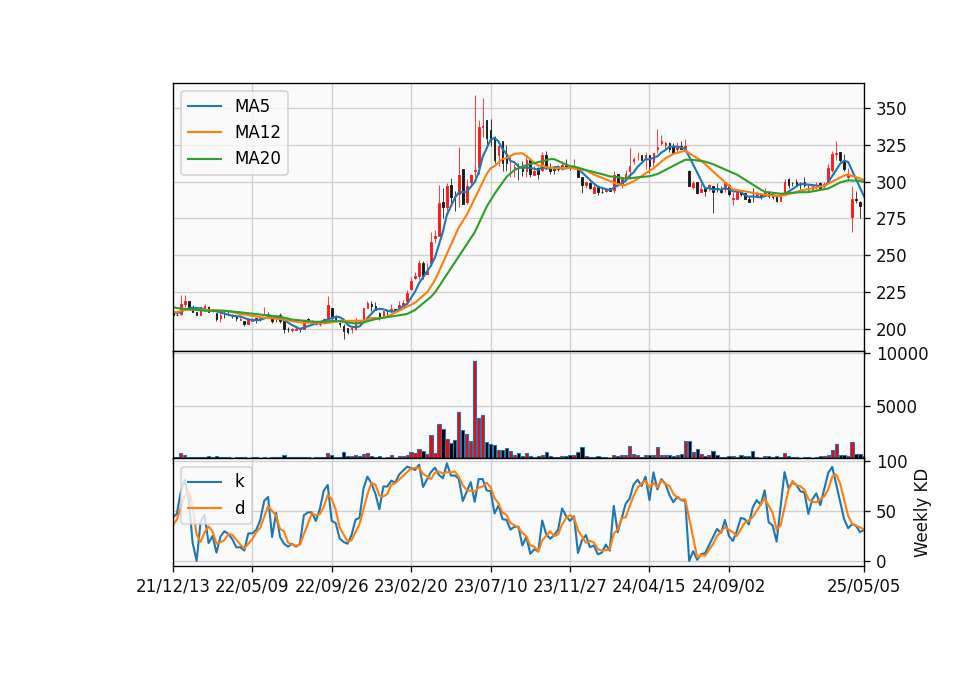
Task: Click the 225 price axis label
Action: [x=891, y=293]
